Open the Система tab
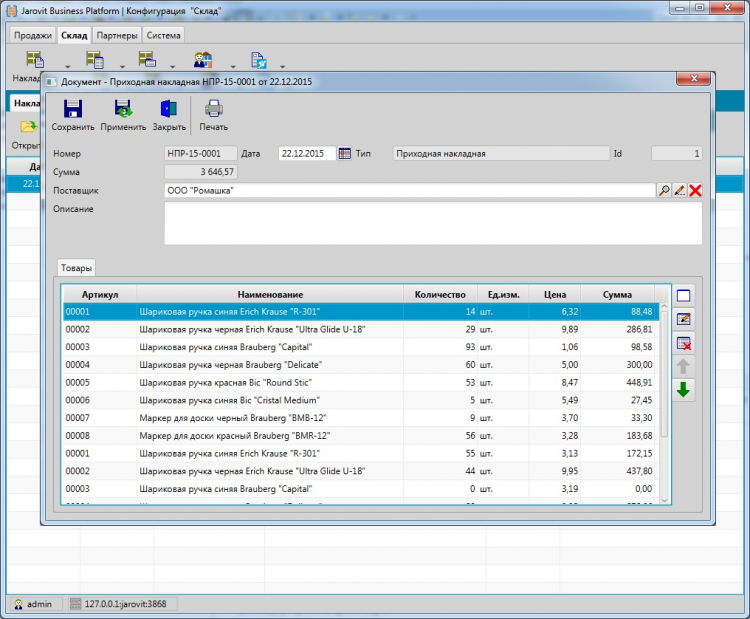This screenshot has width=750, height=619. pos(164,35)
